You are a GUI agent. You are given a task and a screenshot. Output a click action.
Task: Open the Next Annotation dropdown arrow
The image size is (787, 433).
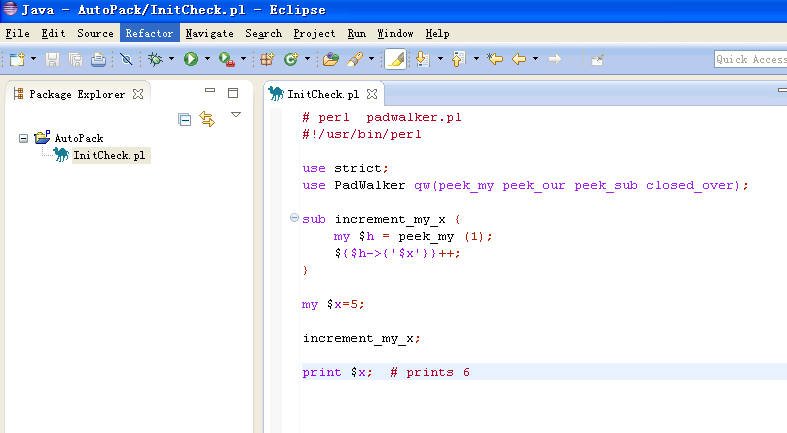point(440,59)
